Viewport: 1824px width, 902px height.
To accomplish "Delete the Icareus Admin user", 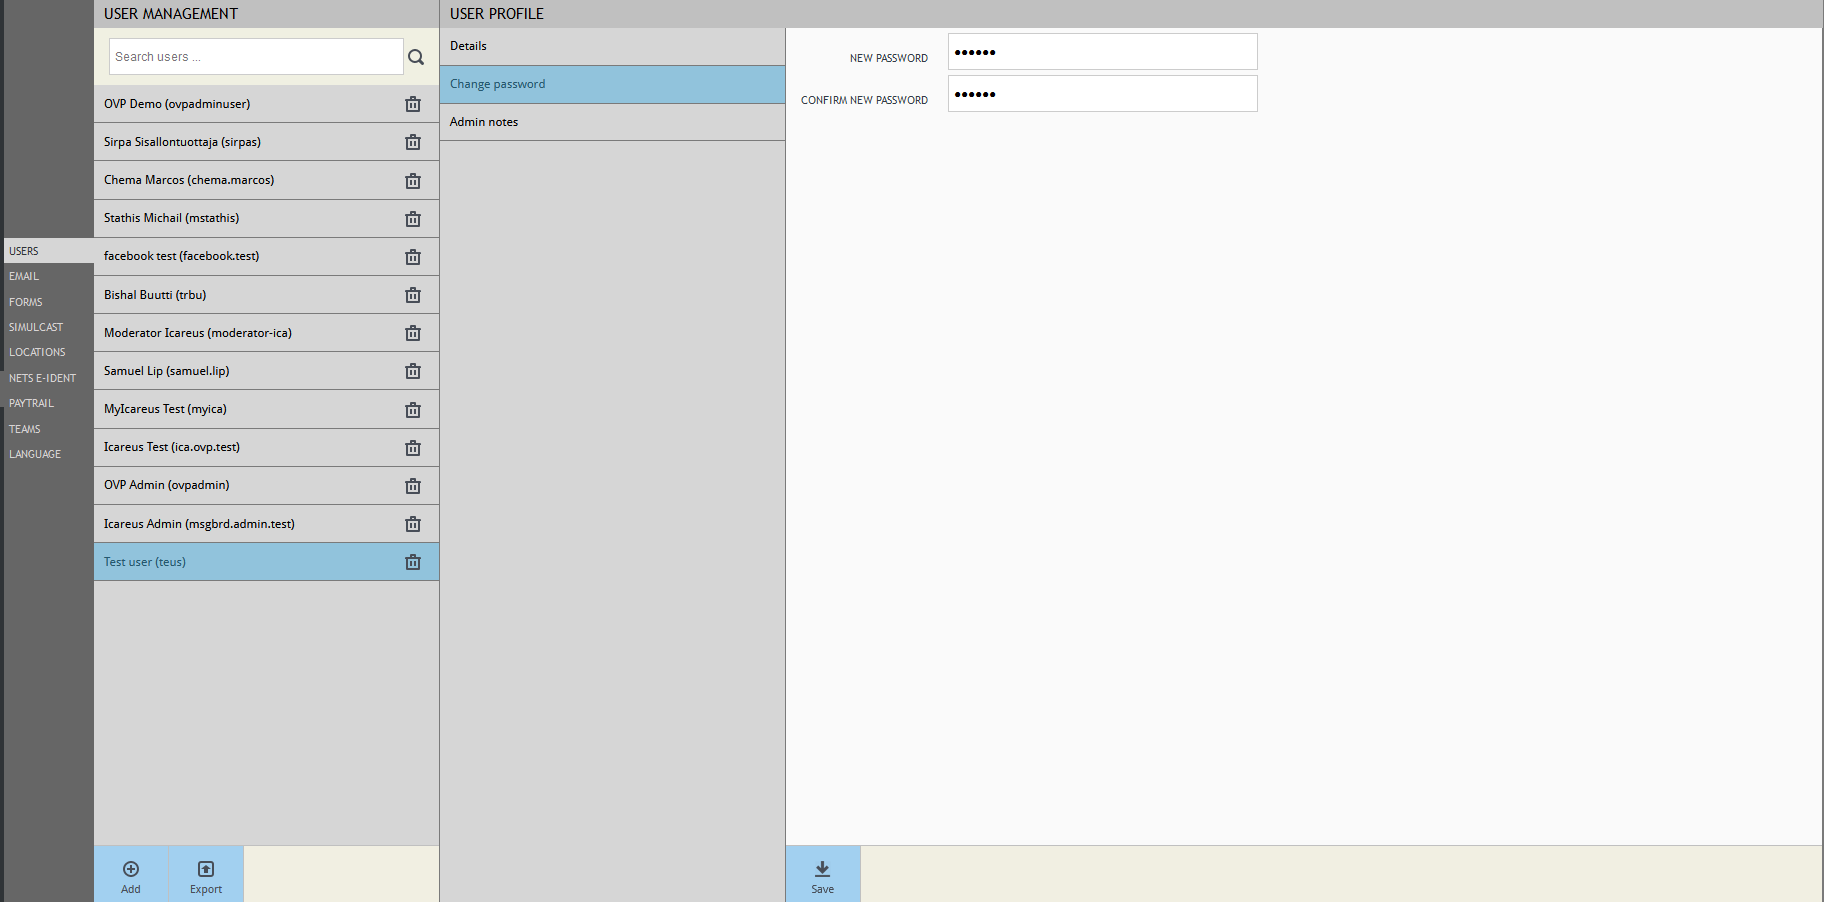I will [x=412, y=524].
